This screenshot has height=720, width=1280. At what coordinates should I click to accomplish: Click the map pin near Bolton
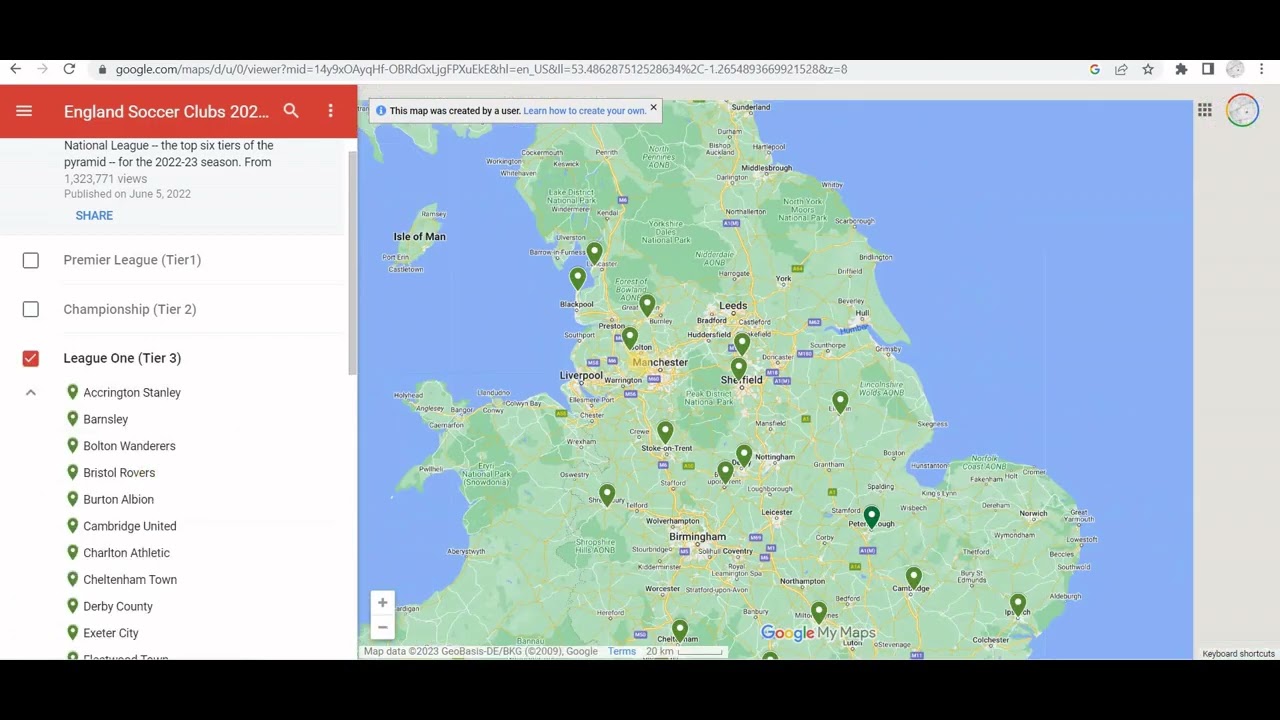pyautogui.click(x=630, y=338)
